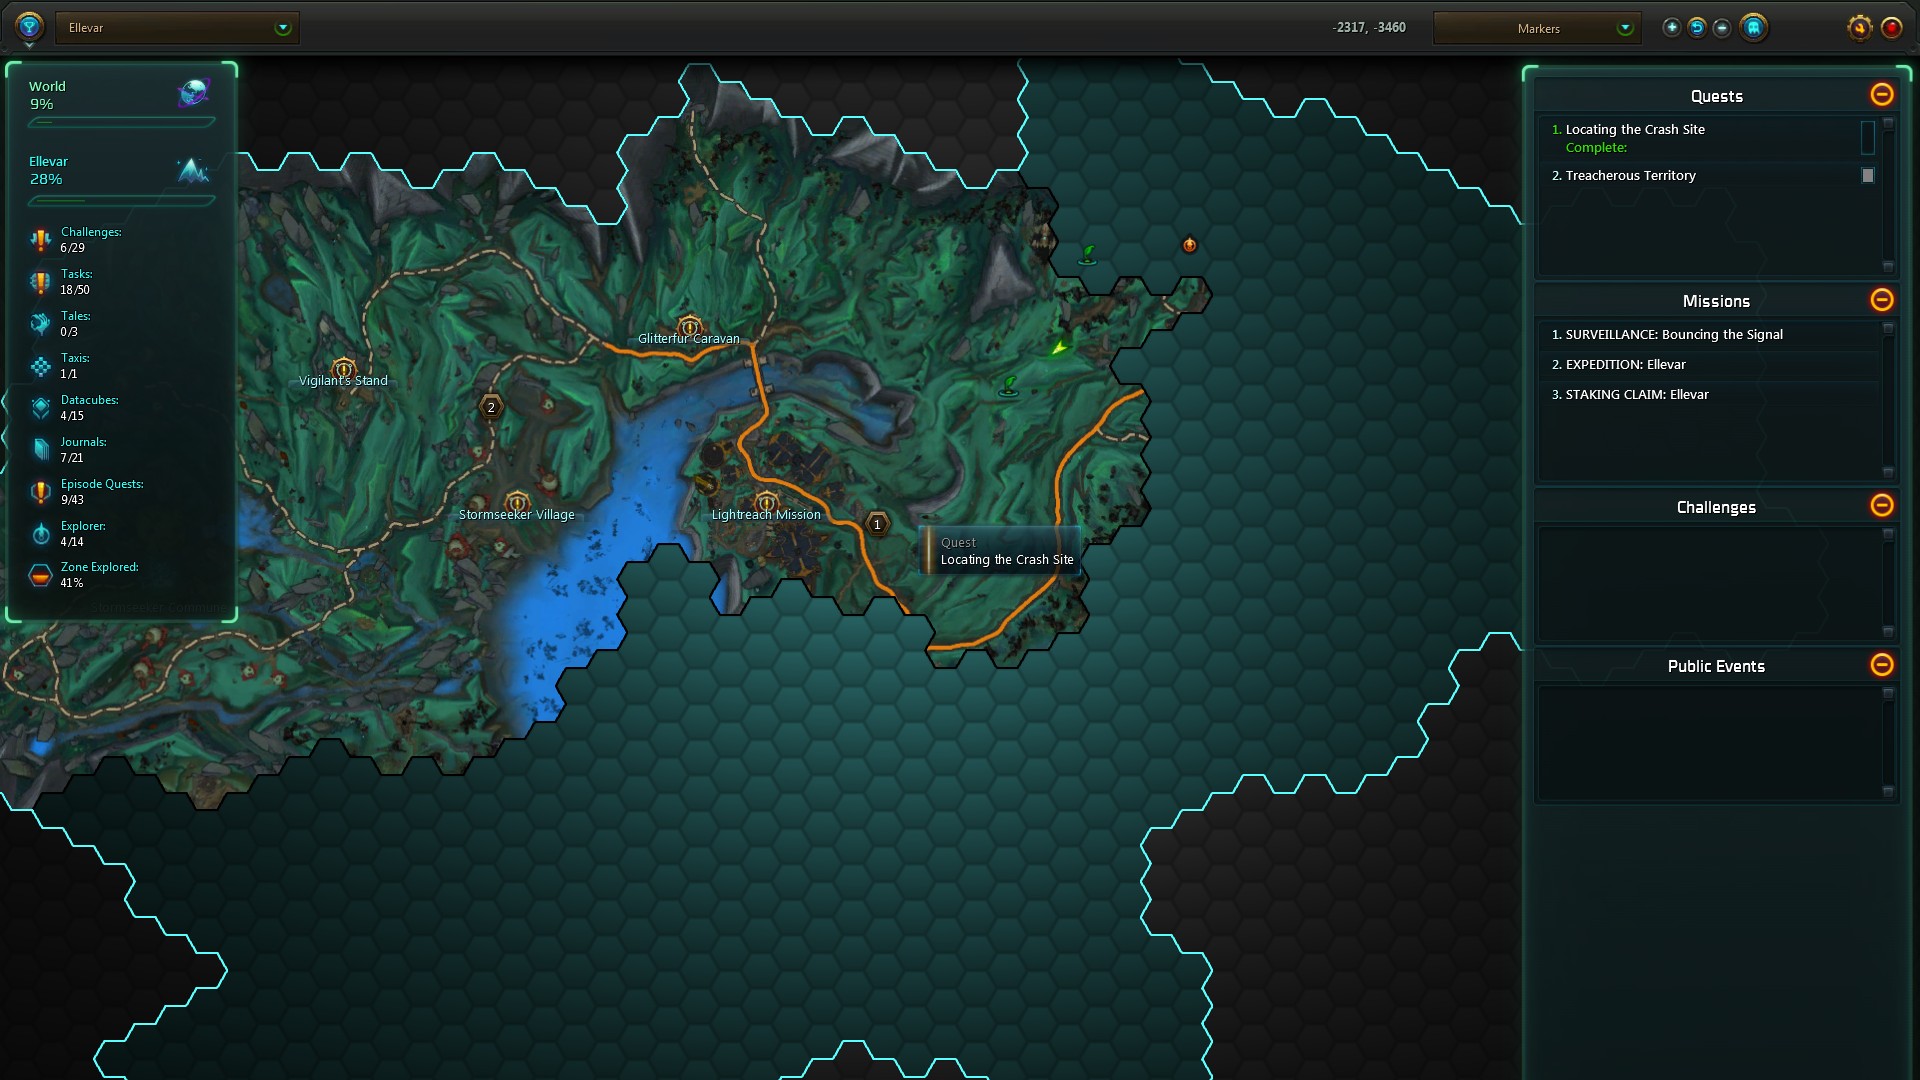Click the Public Events panel header
1920x1080 pixels.
(x=1716, y=666)
